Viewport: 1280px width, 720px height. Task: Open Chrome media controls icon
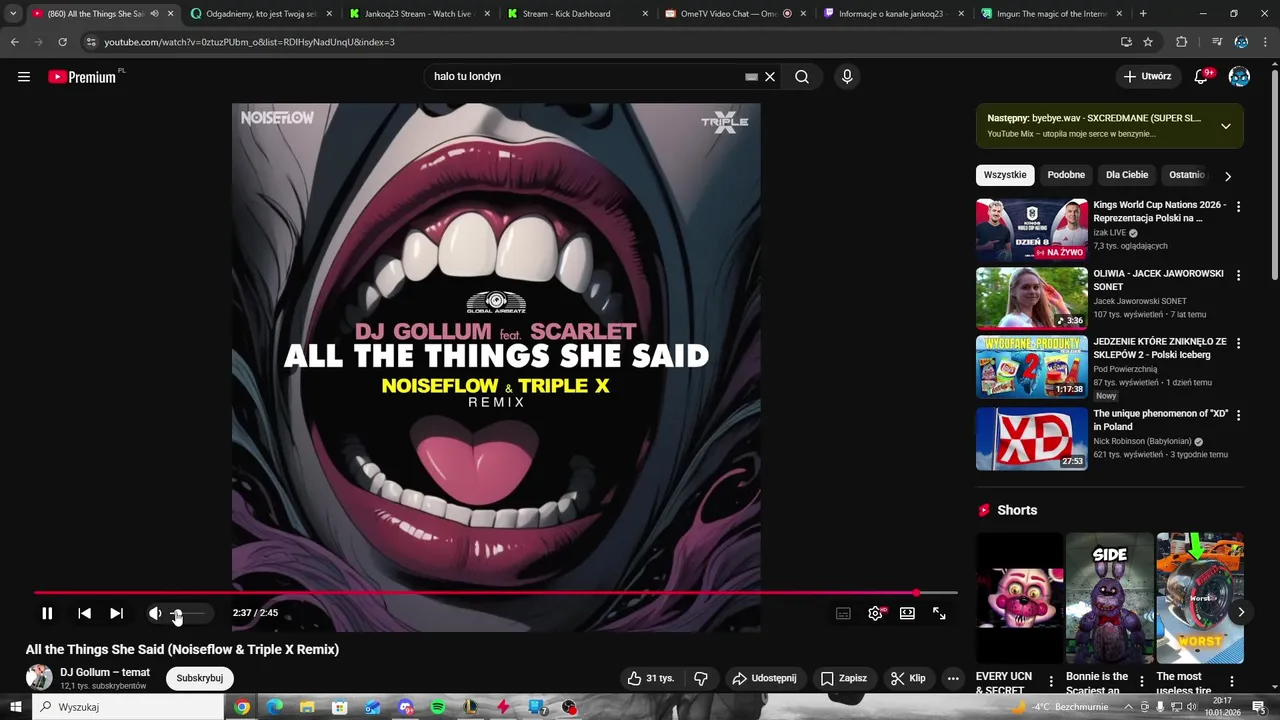tap(1217, 42)
